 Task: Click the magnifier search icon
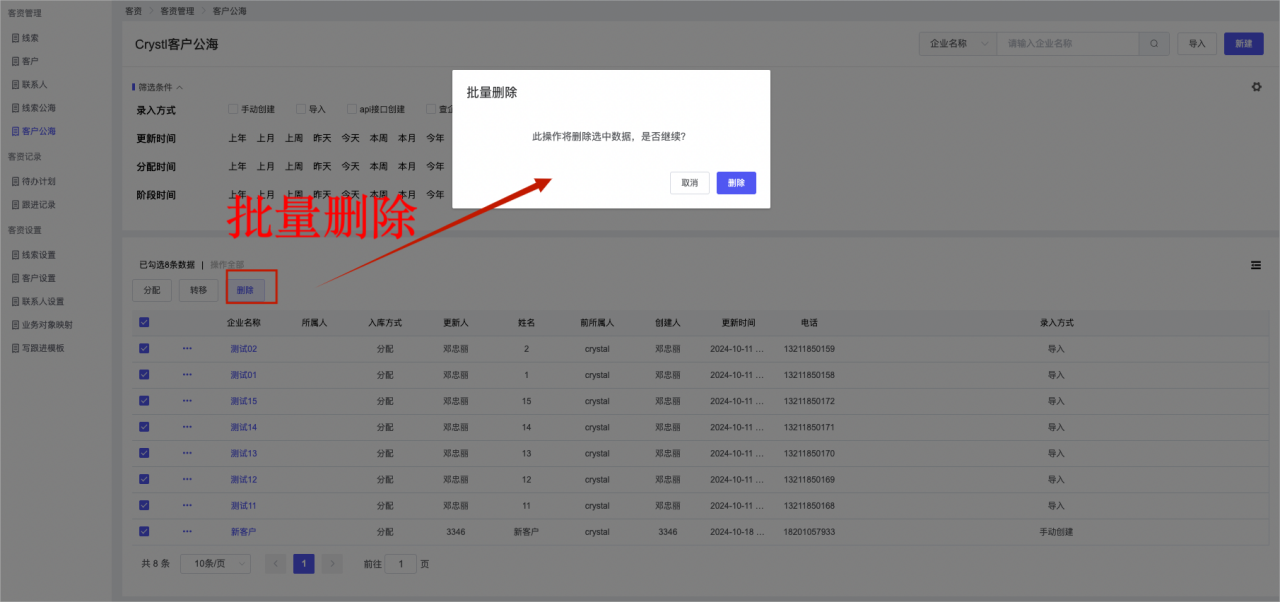click(x=1154, y=44)
